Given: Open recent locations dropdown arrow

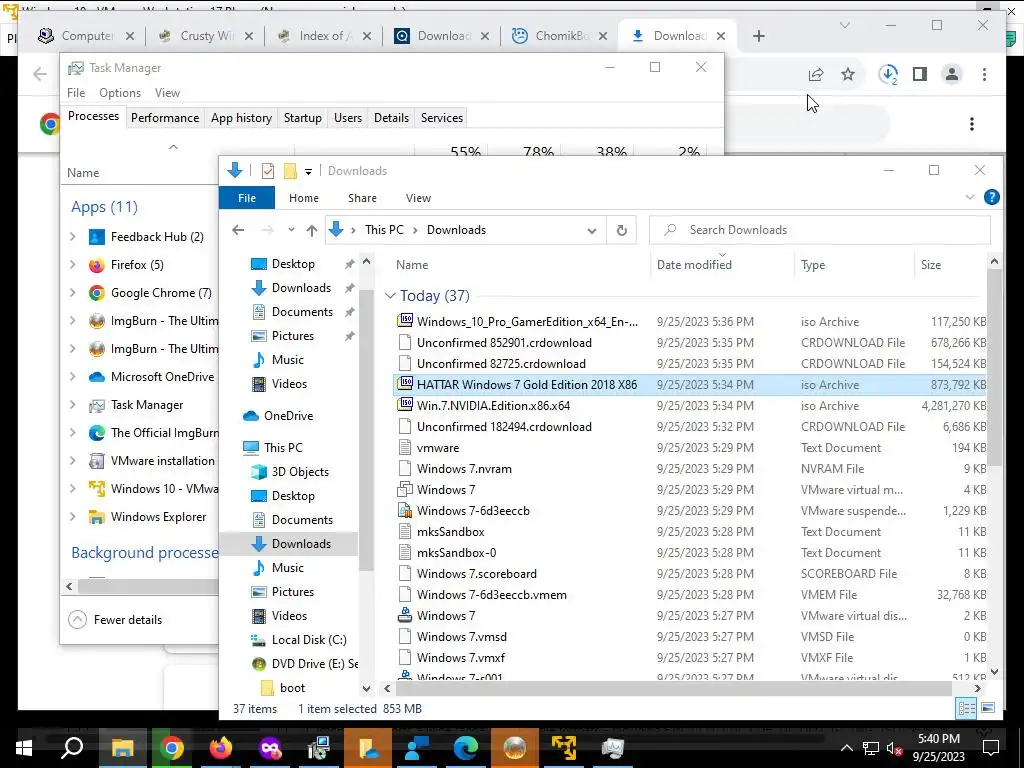Looking at the screenshot, I should [x=291, y=230].
